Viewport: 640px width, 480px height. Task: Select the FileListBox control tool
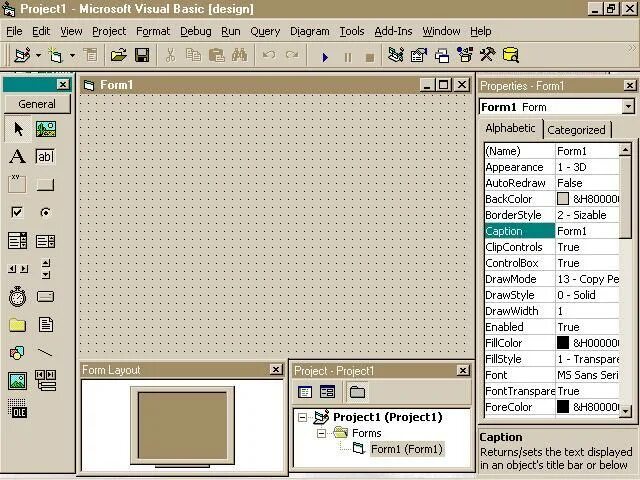tap(45, 325)
